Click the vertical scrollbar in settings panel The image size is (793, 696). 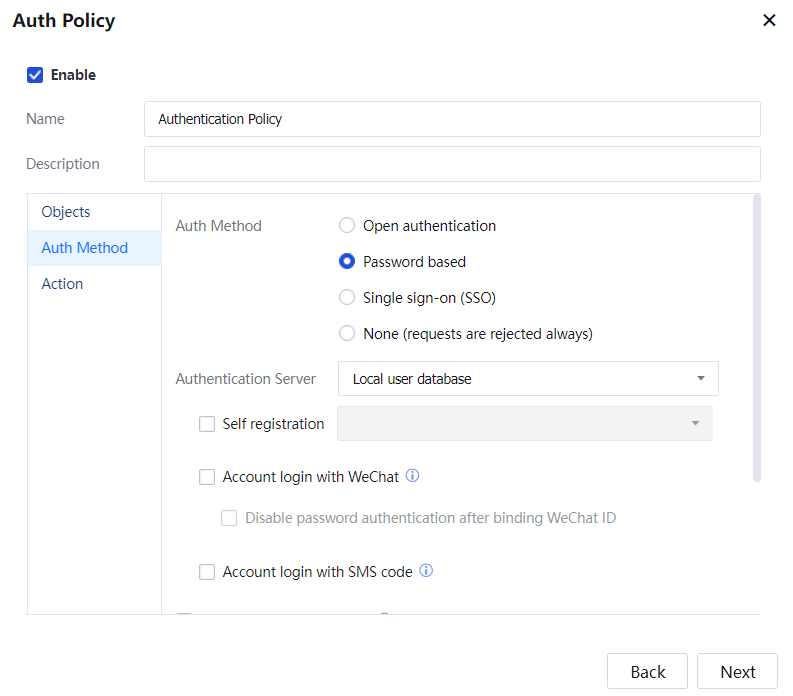click(x=756, y=340)
